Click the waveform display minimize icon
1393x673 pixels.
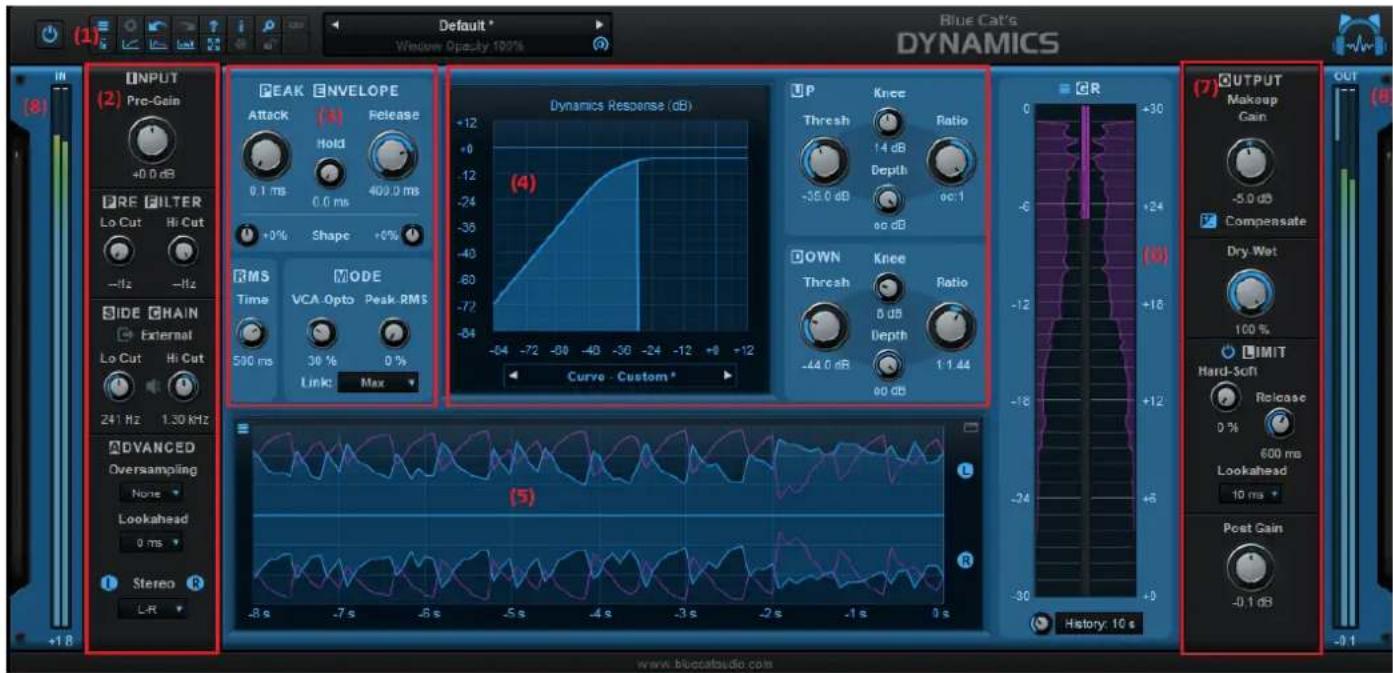click(x=972, y=427)
